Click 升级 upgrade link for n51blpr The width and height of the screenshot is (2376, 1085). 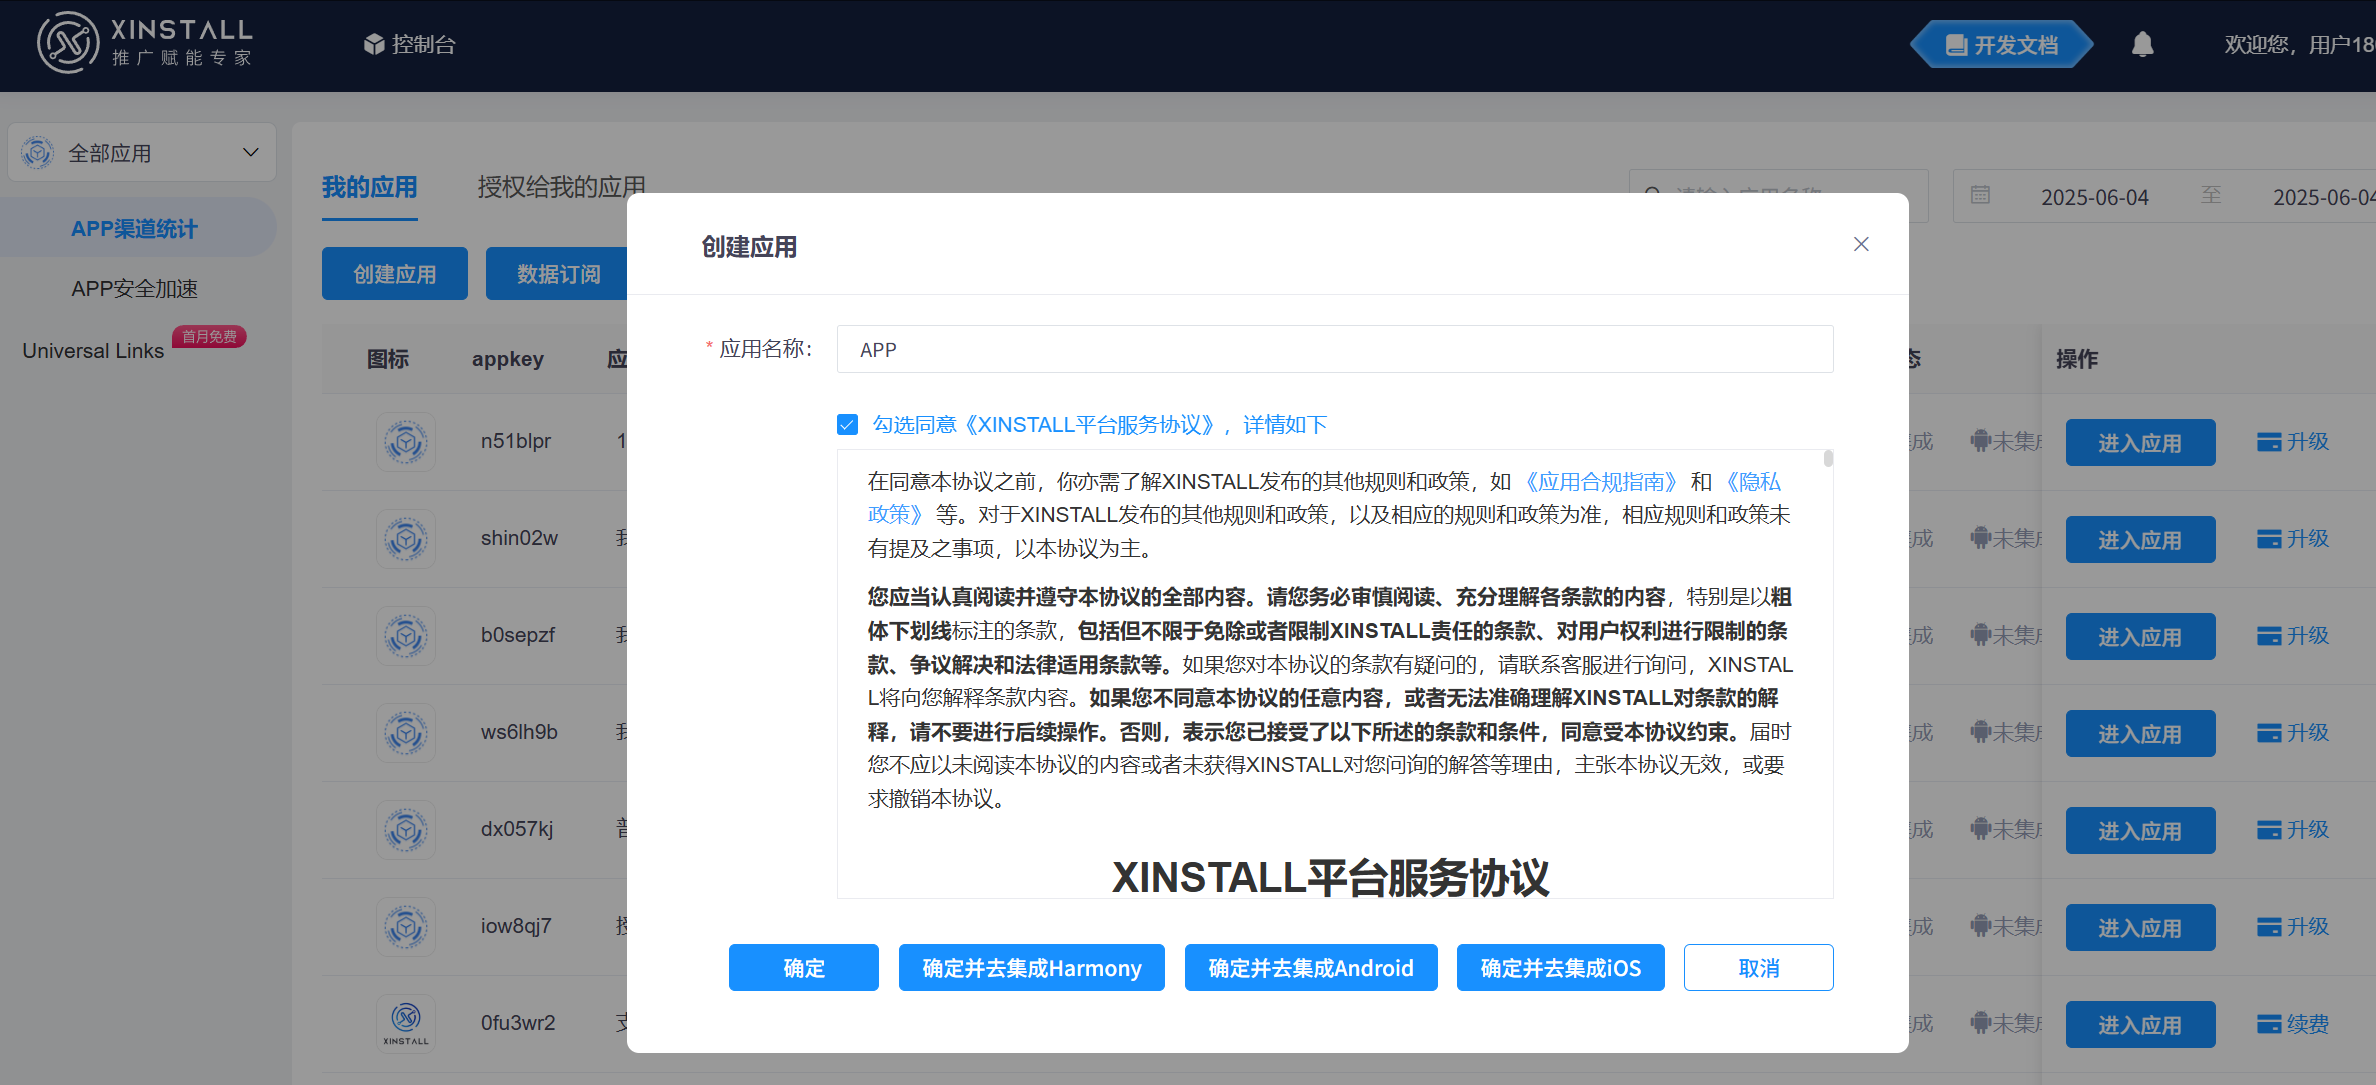pyautogui.click(x=2293, y=442)
